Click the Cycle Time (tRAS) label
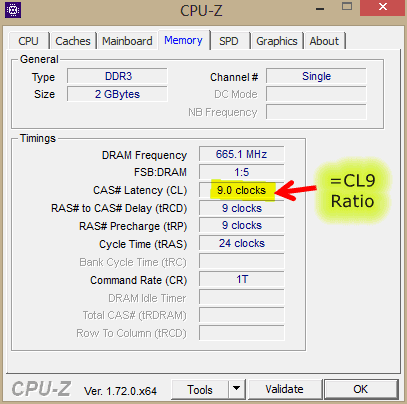Viewport: 407px width, 404px height. click(143, 244)
